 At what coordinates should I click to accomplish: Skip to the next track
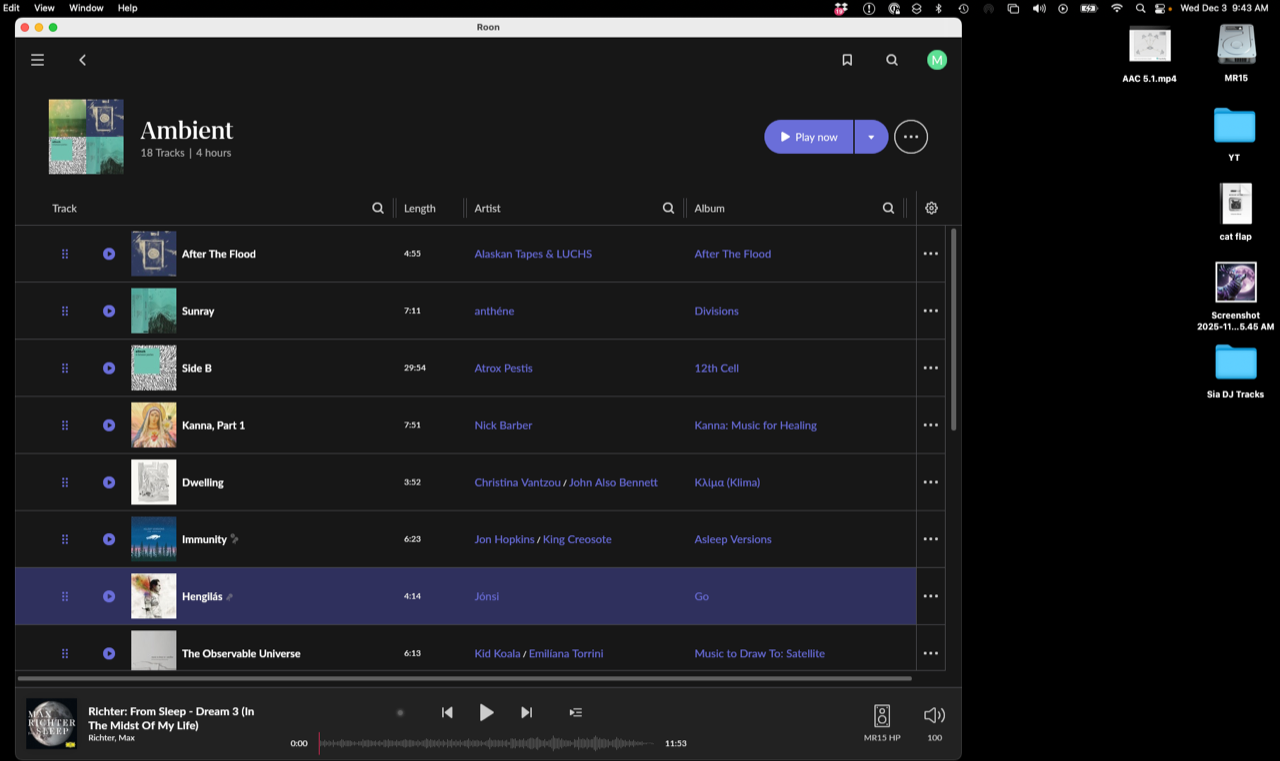tap(526, 713)
